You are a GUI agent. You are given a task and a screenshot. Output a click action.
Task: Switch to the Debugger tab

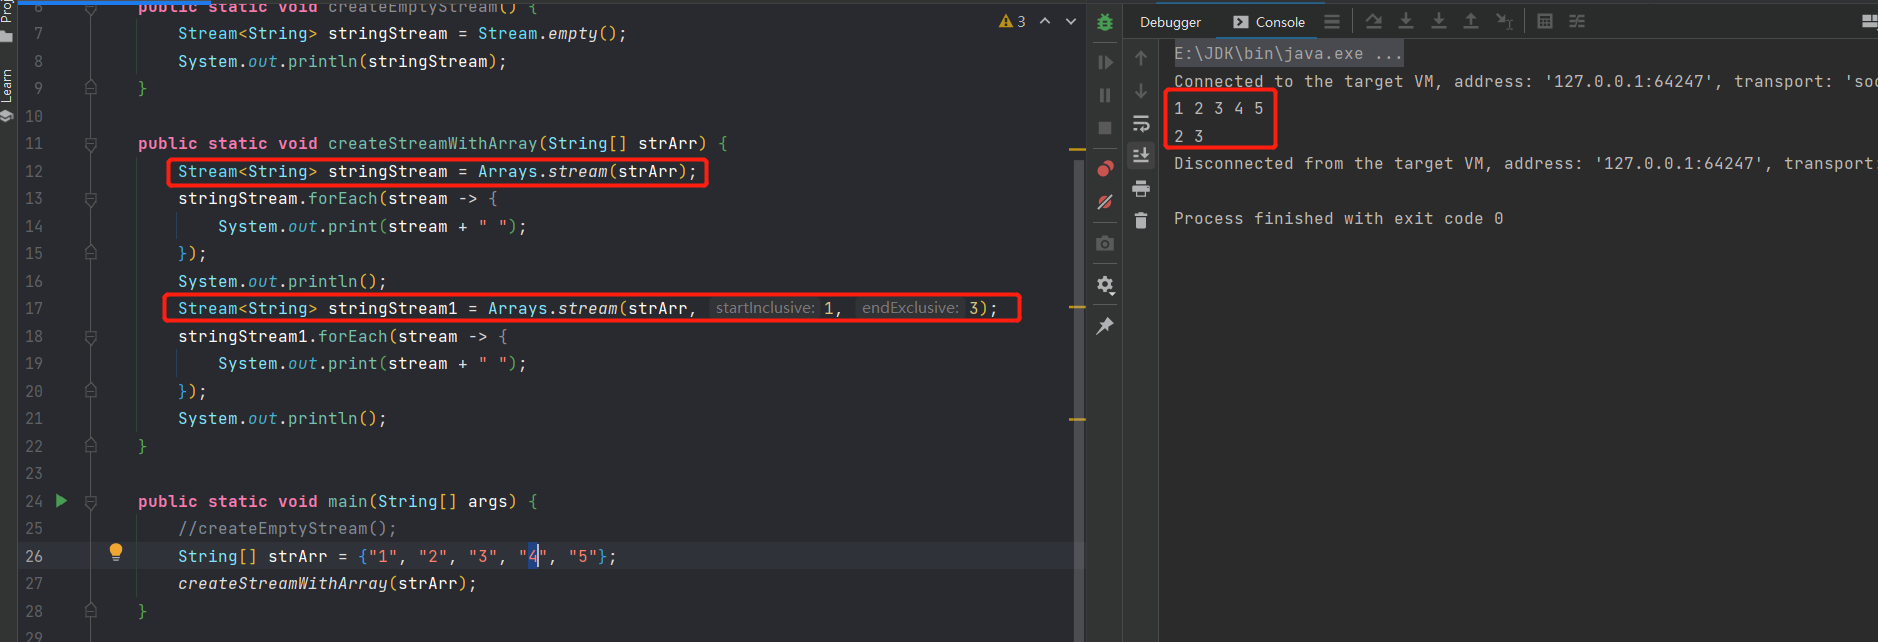pos(1170,22)
